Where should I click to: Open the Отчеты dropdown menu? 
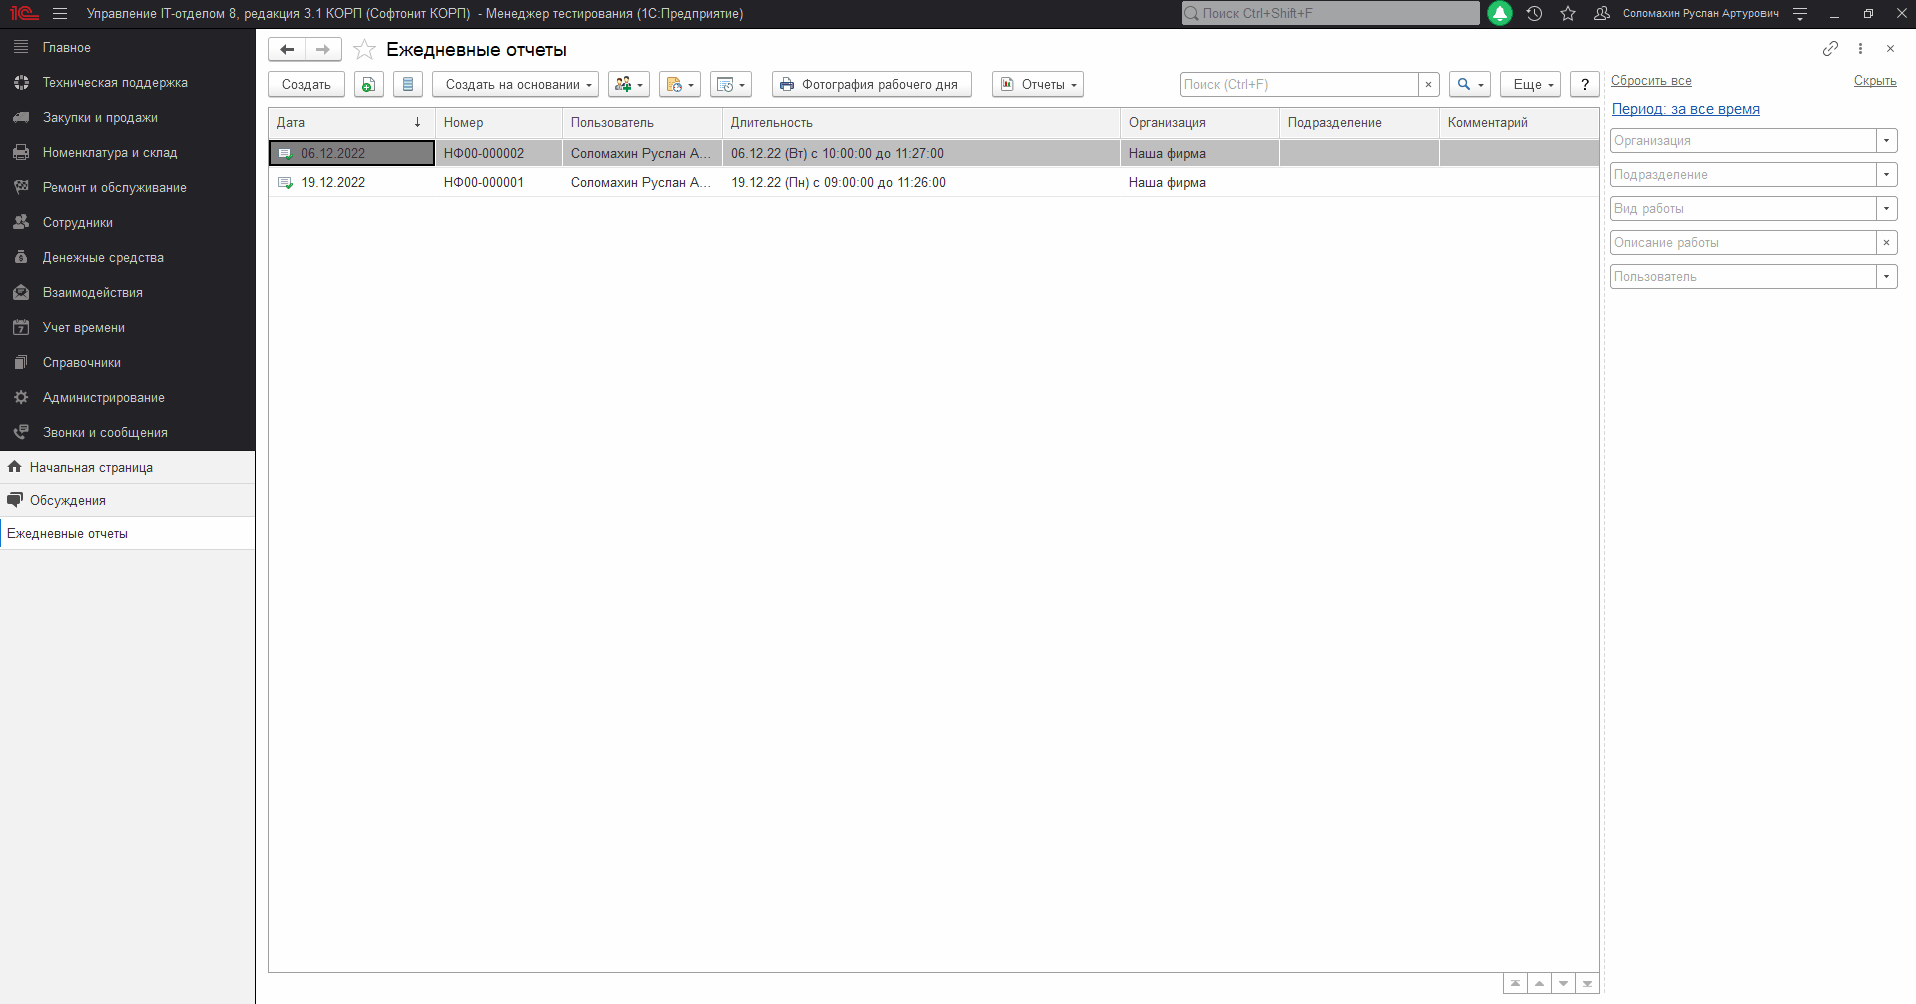(1038, 85)
